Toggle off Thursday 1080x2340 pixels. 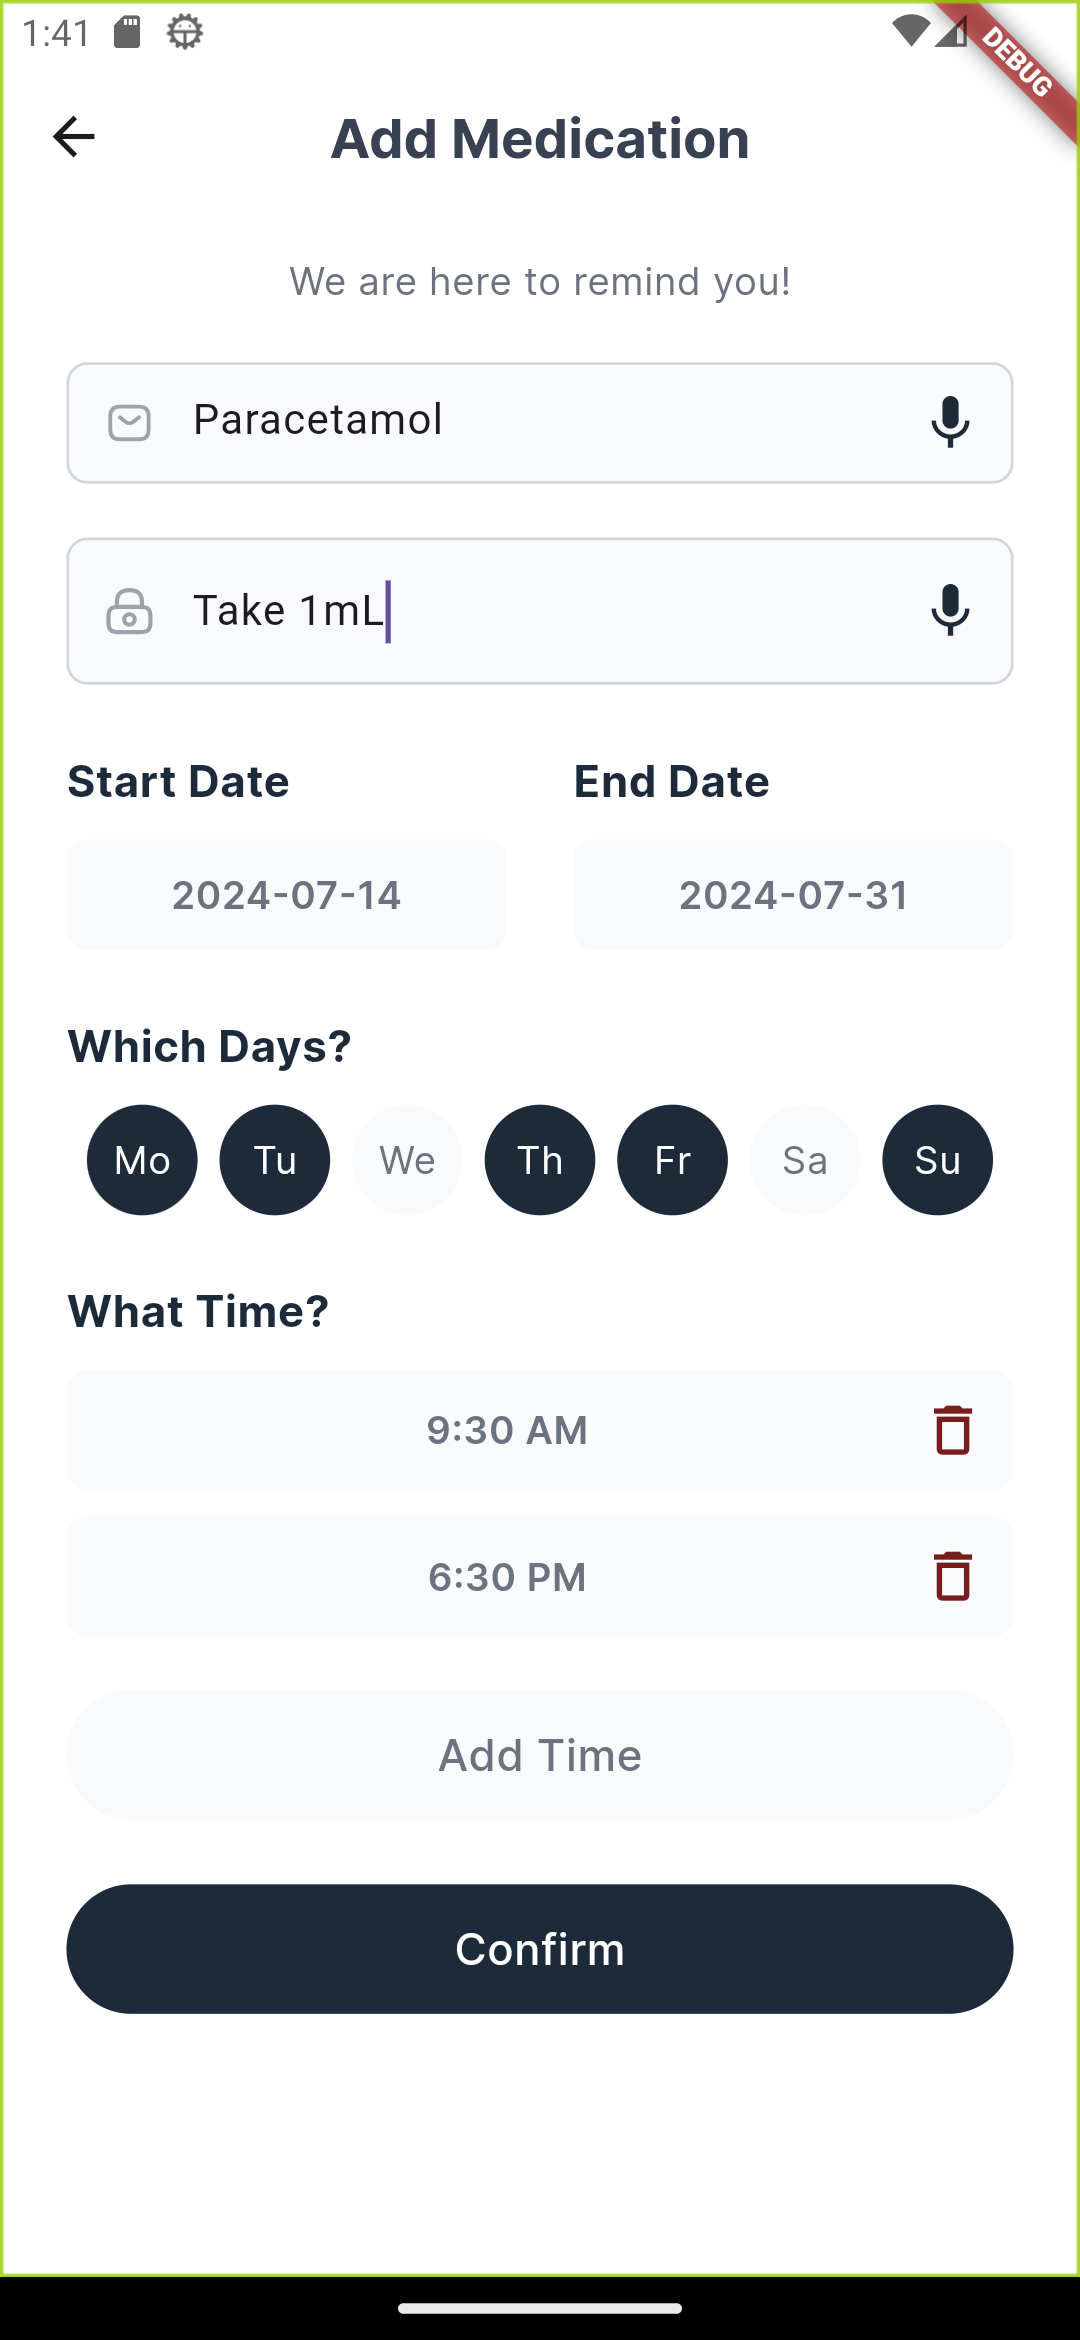540,1160
